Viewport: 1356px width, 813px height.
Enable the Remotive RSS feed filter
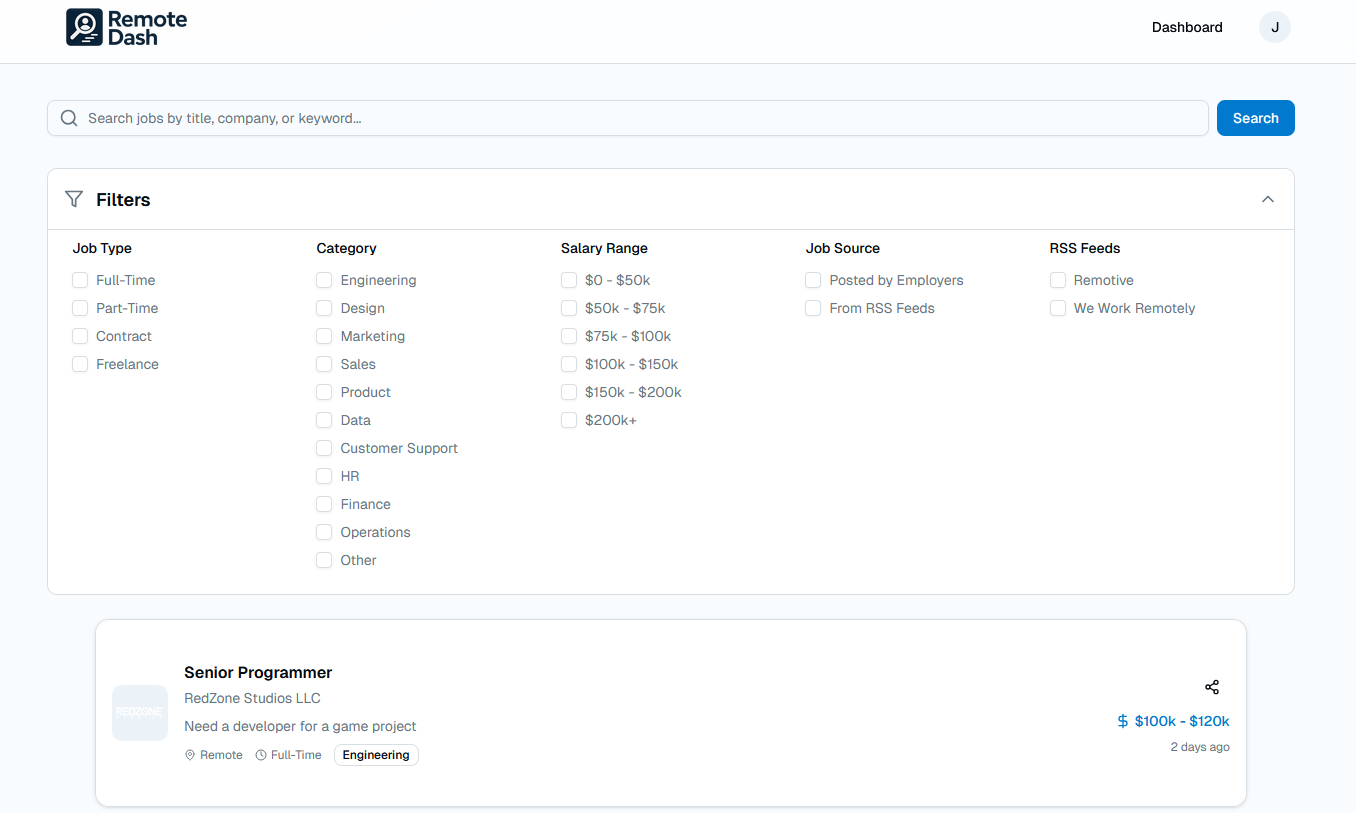[x=1058, y=280]
